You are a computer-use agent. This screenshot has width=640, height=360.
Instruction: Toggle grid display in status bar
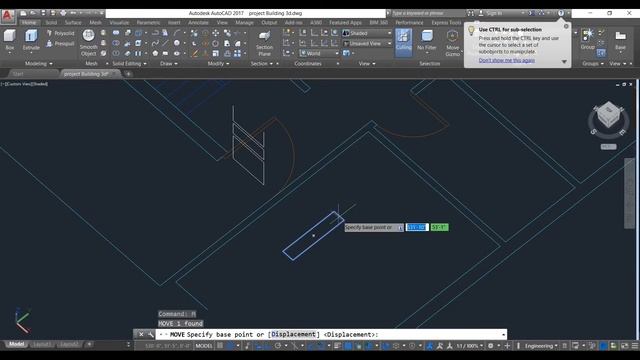click(x=220, y=346)
